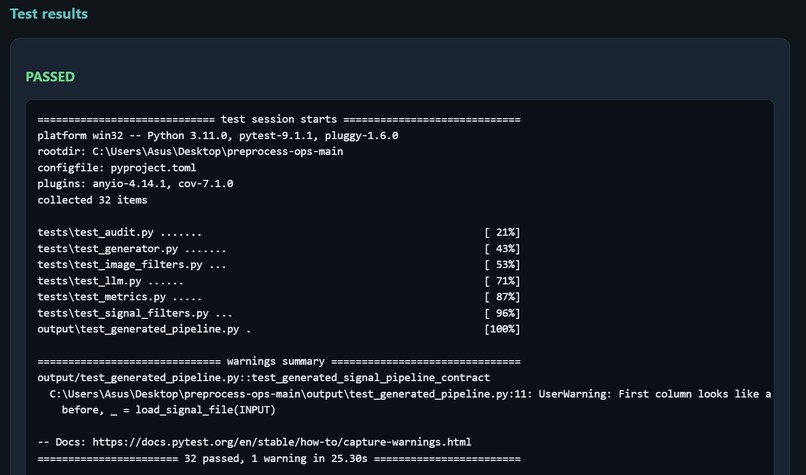
Task: Click the [ 21%] progress value
Action: [x=502, y=232]
